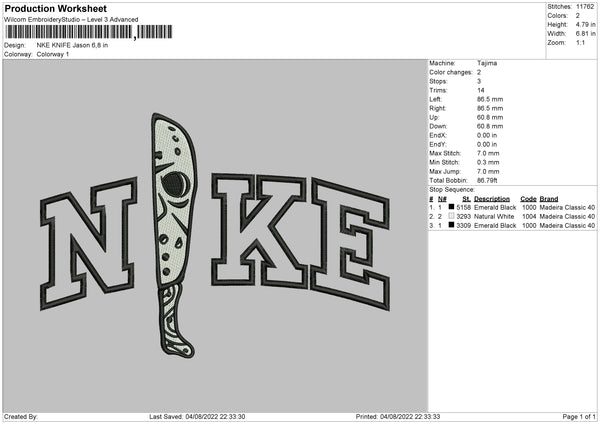Viewport: 600px width, 424px height.
Task: Click the Stitches value 11762
Action: click(x=585, y=7)
